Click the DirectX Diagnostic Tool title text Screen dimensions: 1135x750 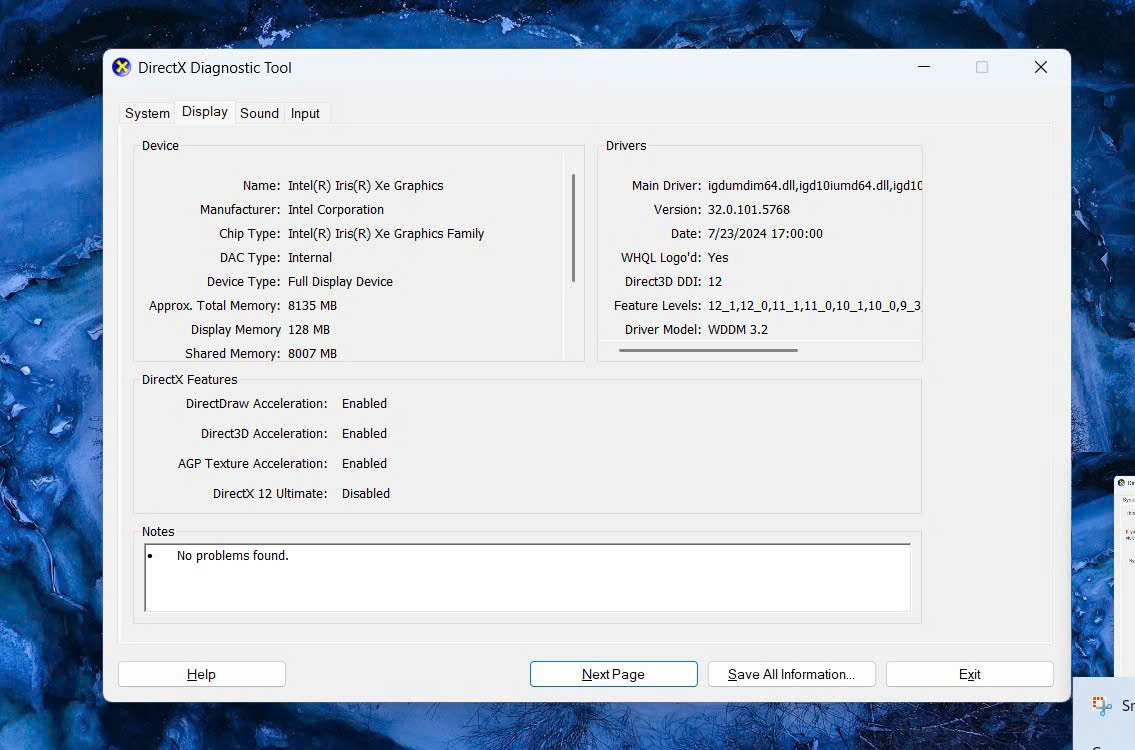tap(215, 68)
